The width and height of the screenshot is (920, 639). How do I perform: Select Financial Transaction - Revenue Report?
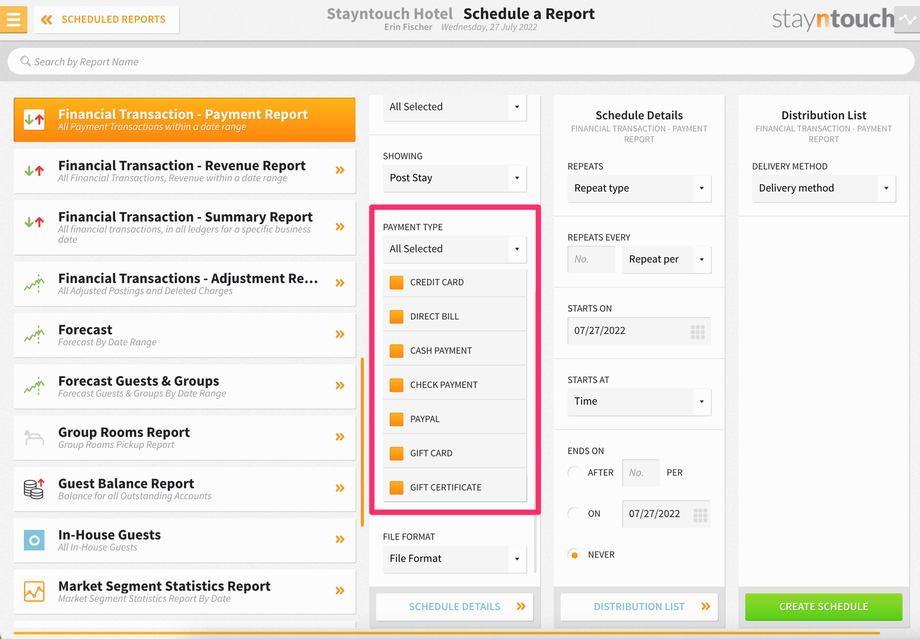(184, 171)
